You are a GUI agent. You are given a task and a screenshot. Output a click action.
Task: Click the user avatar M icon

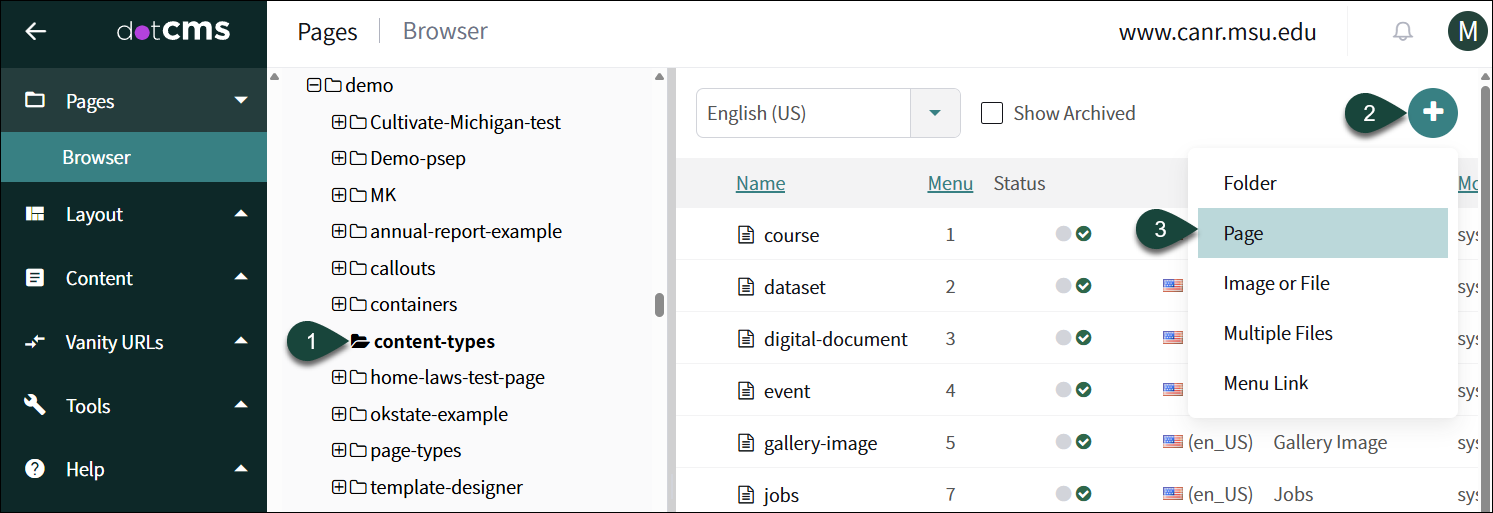(1467, 32)
